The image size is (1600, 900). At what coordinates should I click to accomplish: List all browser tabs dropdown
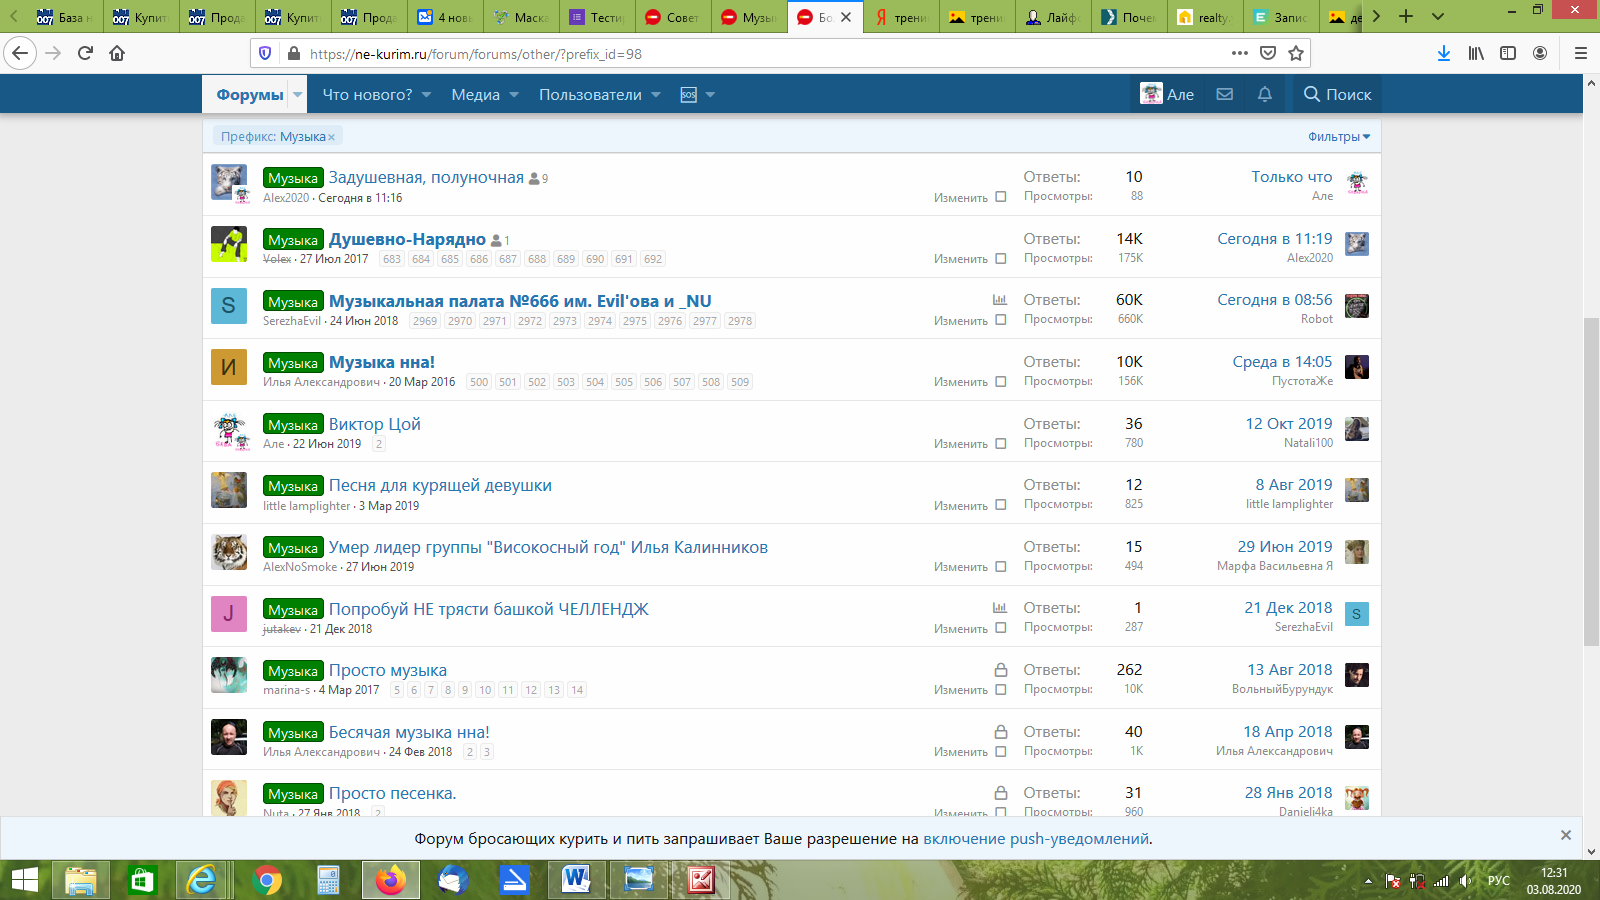(1438, 16)
